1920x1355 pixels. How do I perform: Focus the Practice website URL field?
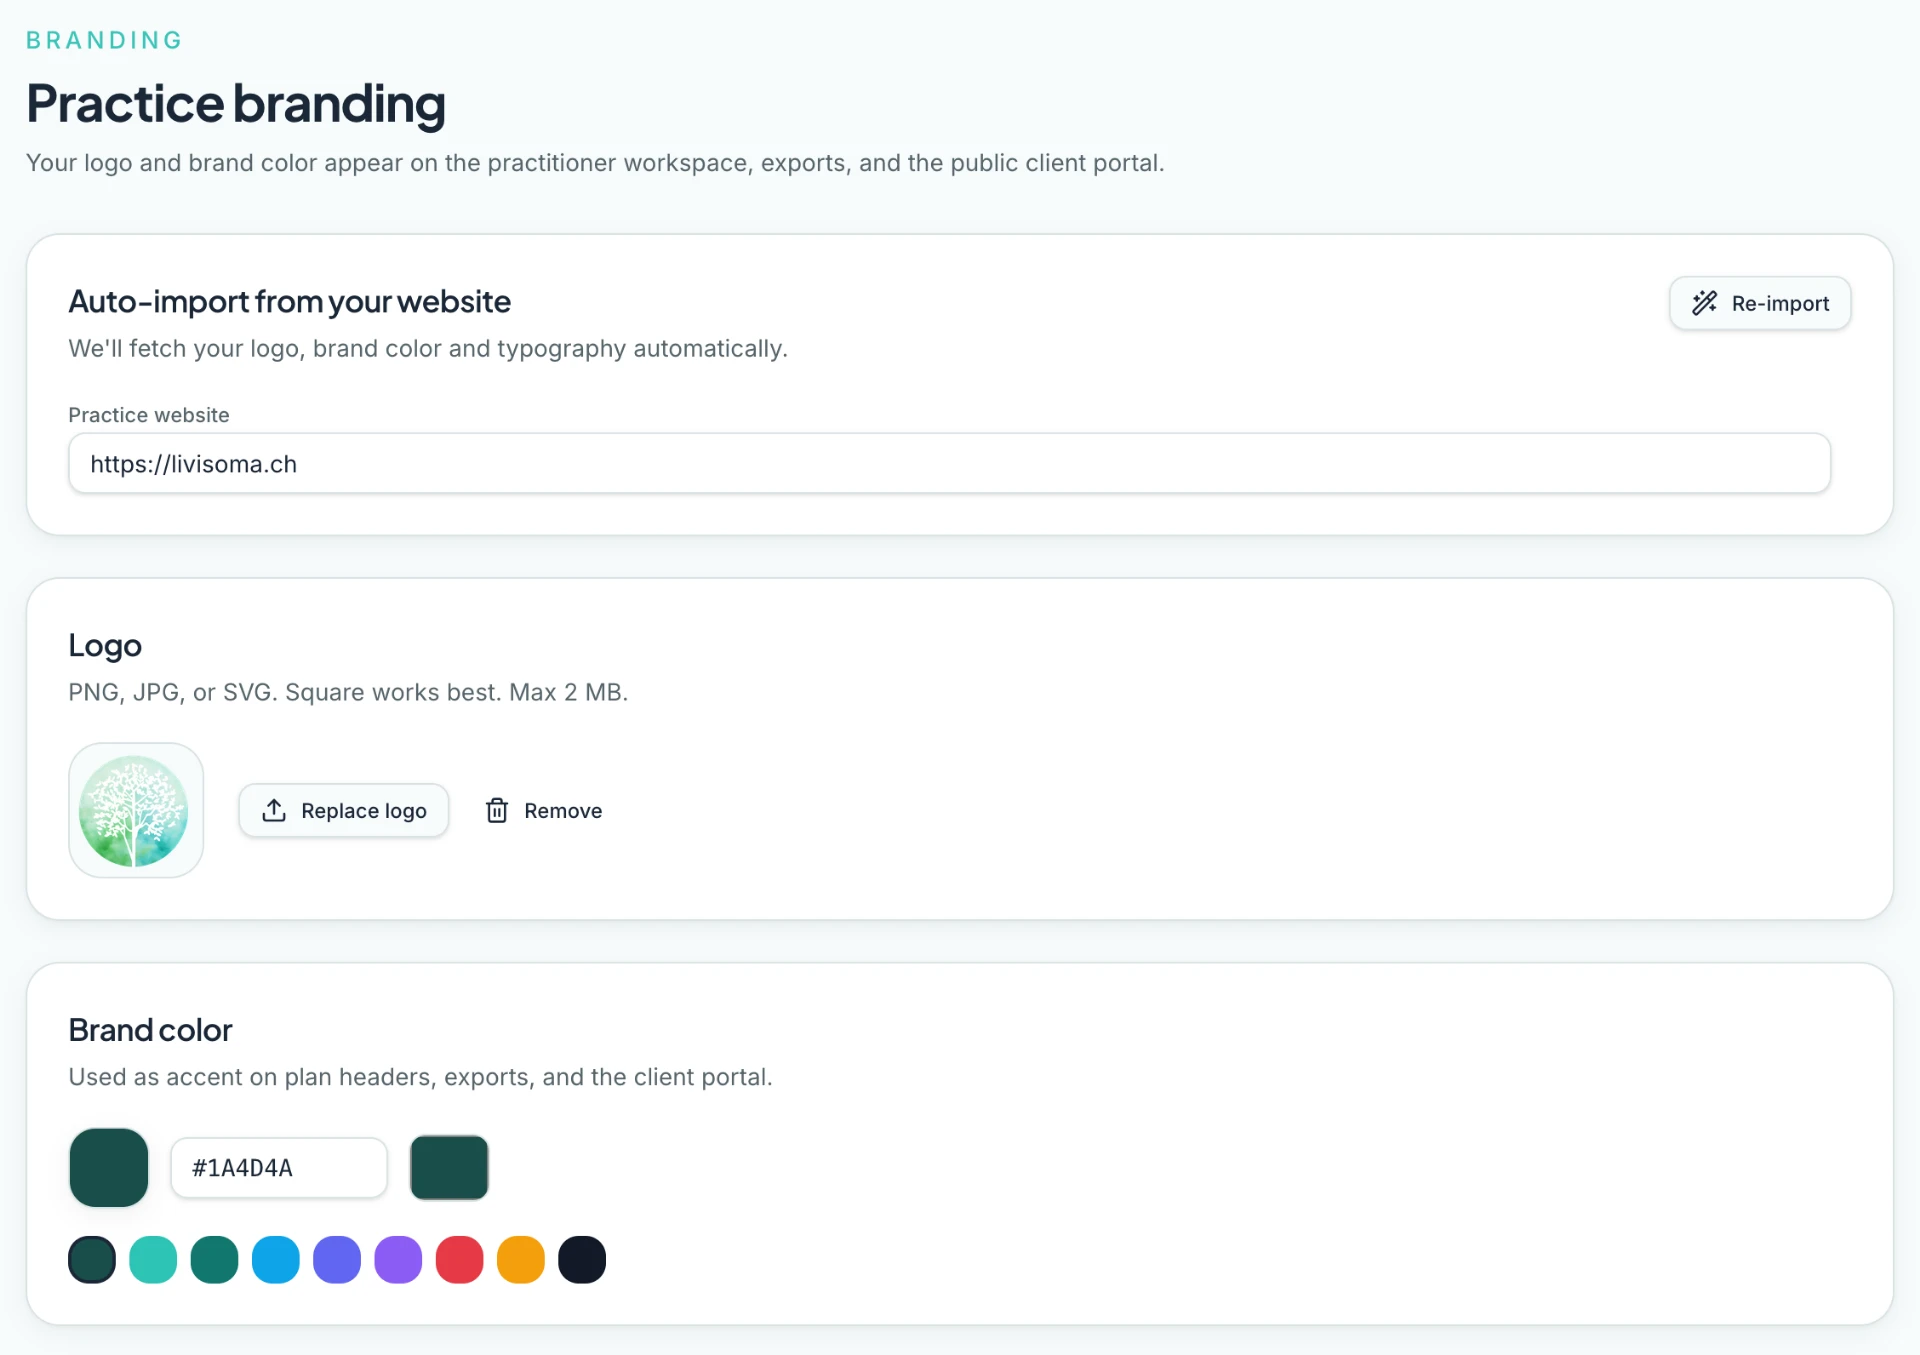(x=949, y=463)
